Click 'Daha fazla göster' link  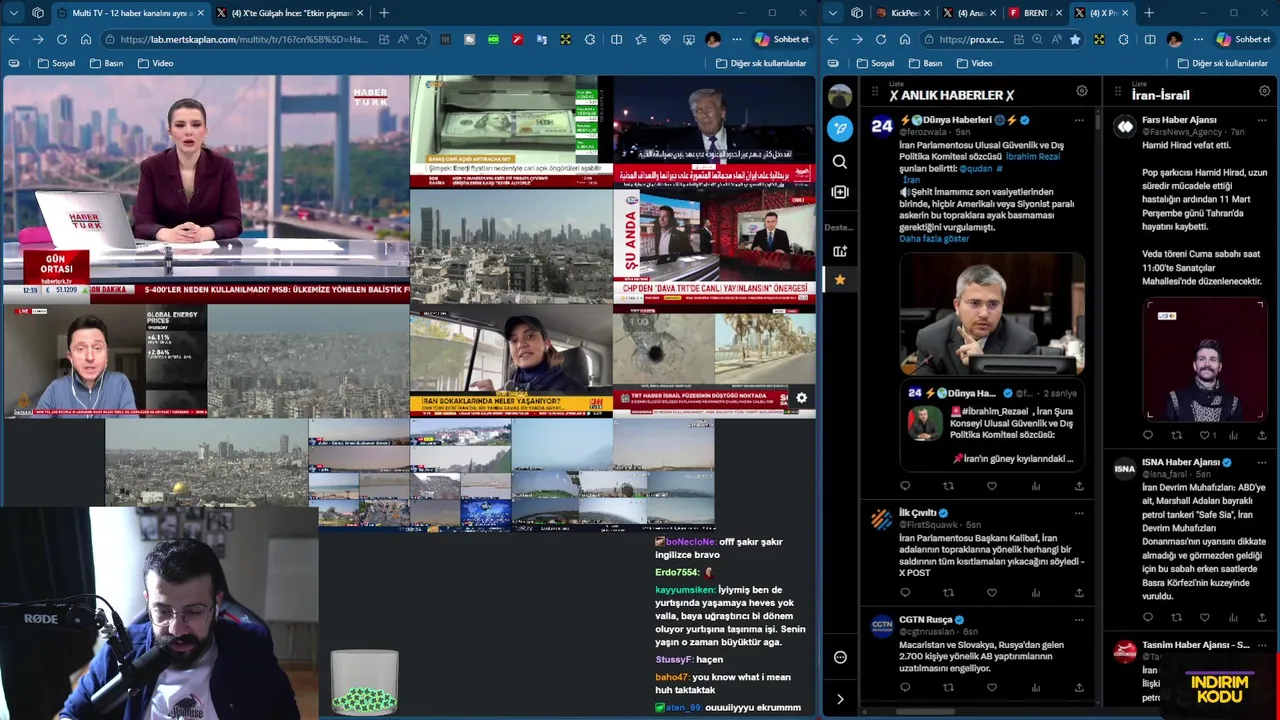point(934,239)
